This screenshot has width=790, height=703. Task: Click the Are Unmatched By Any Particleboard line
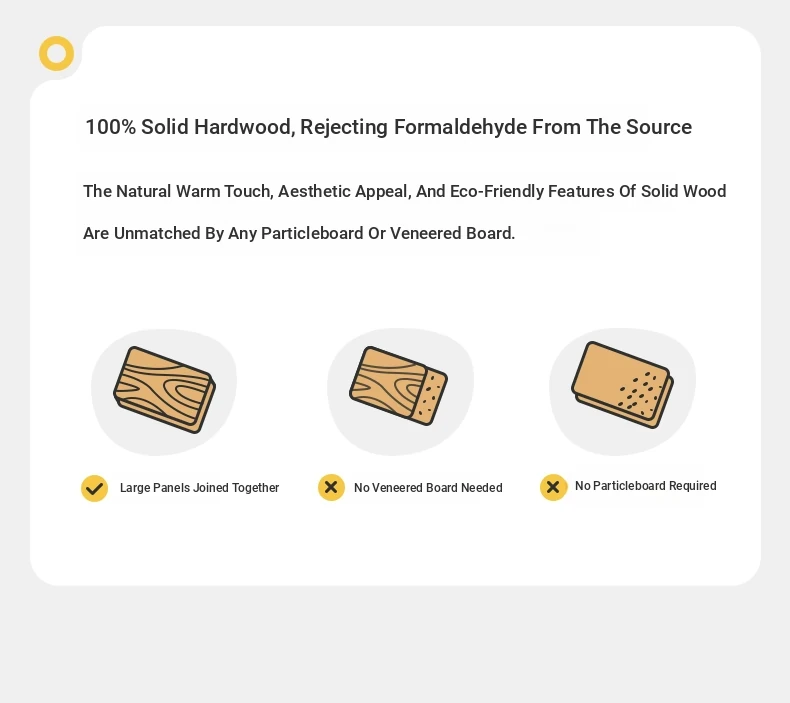click(299, 233)
